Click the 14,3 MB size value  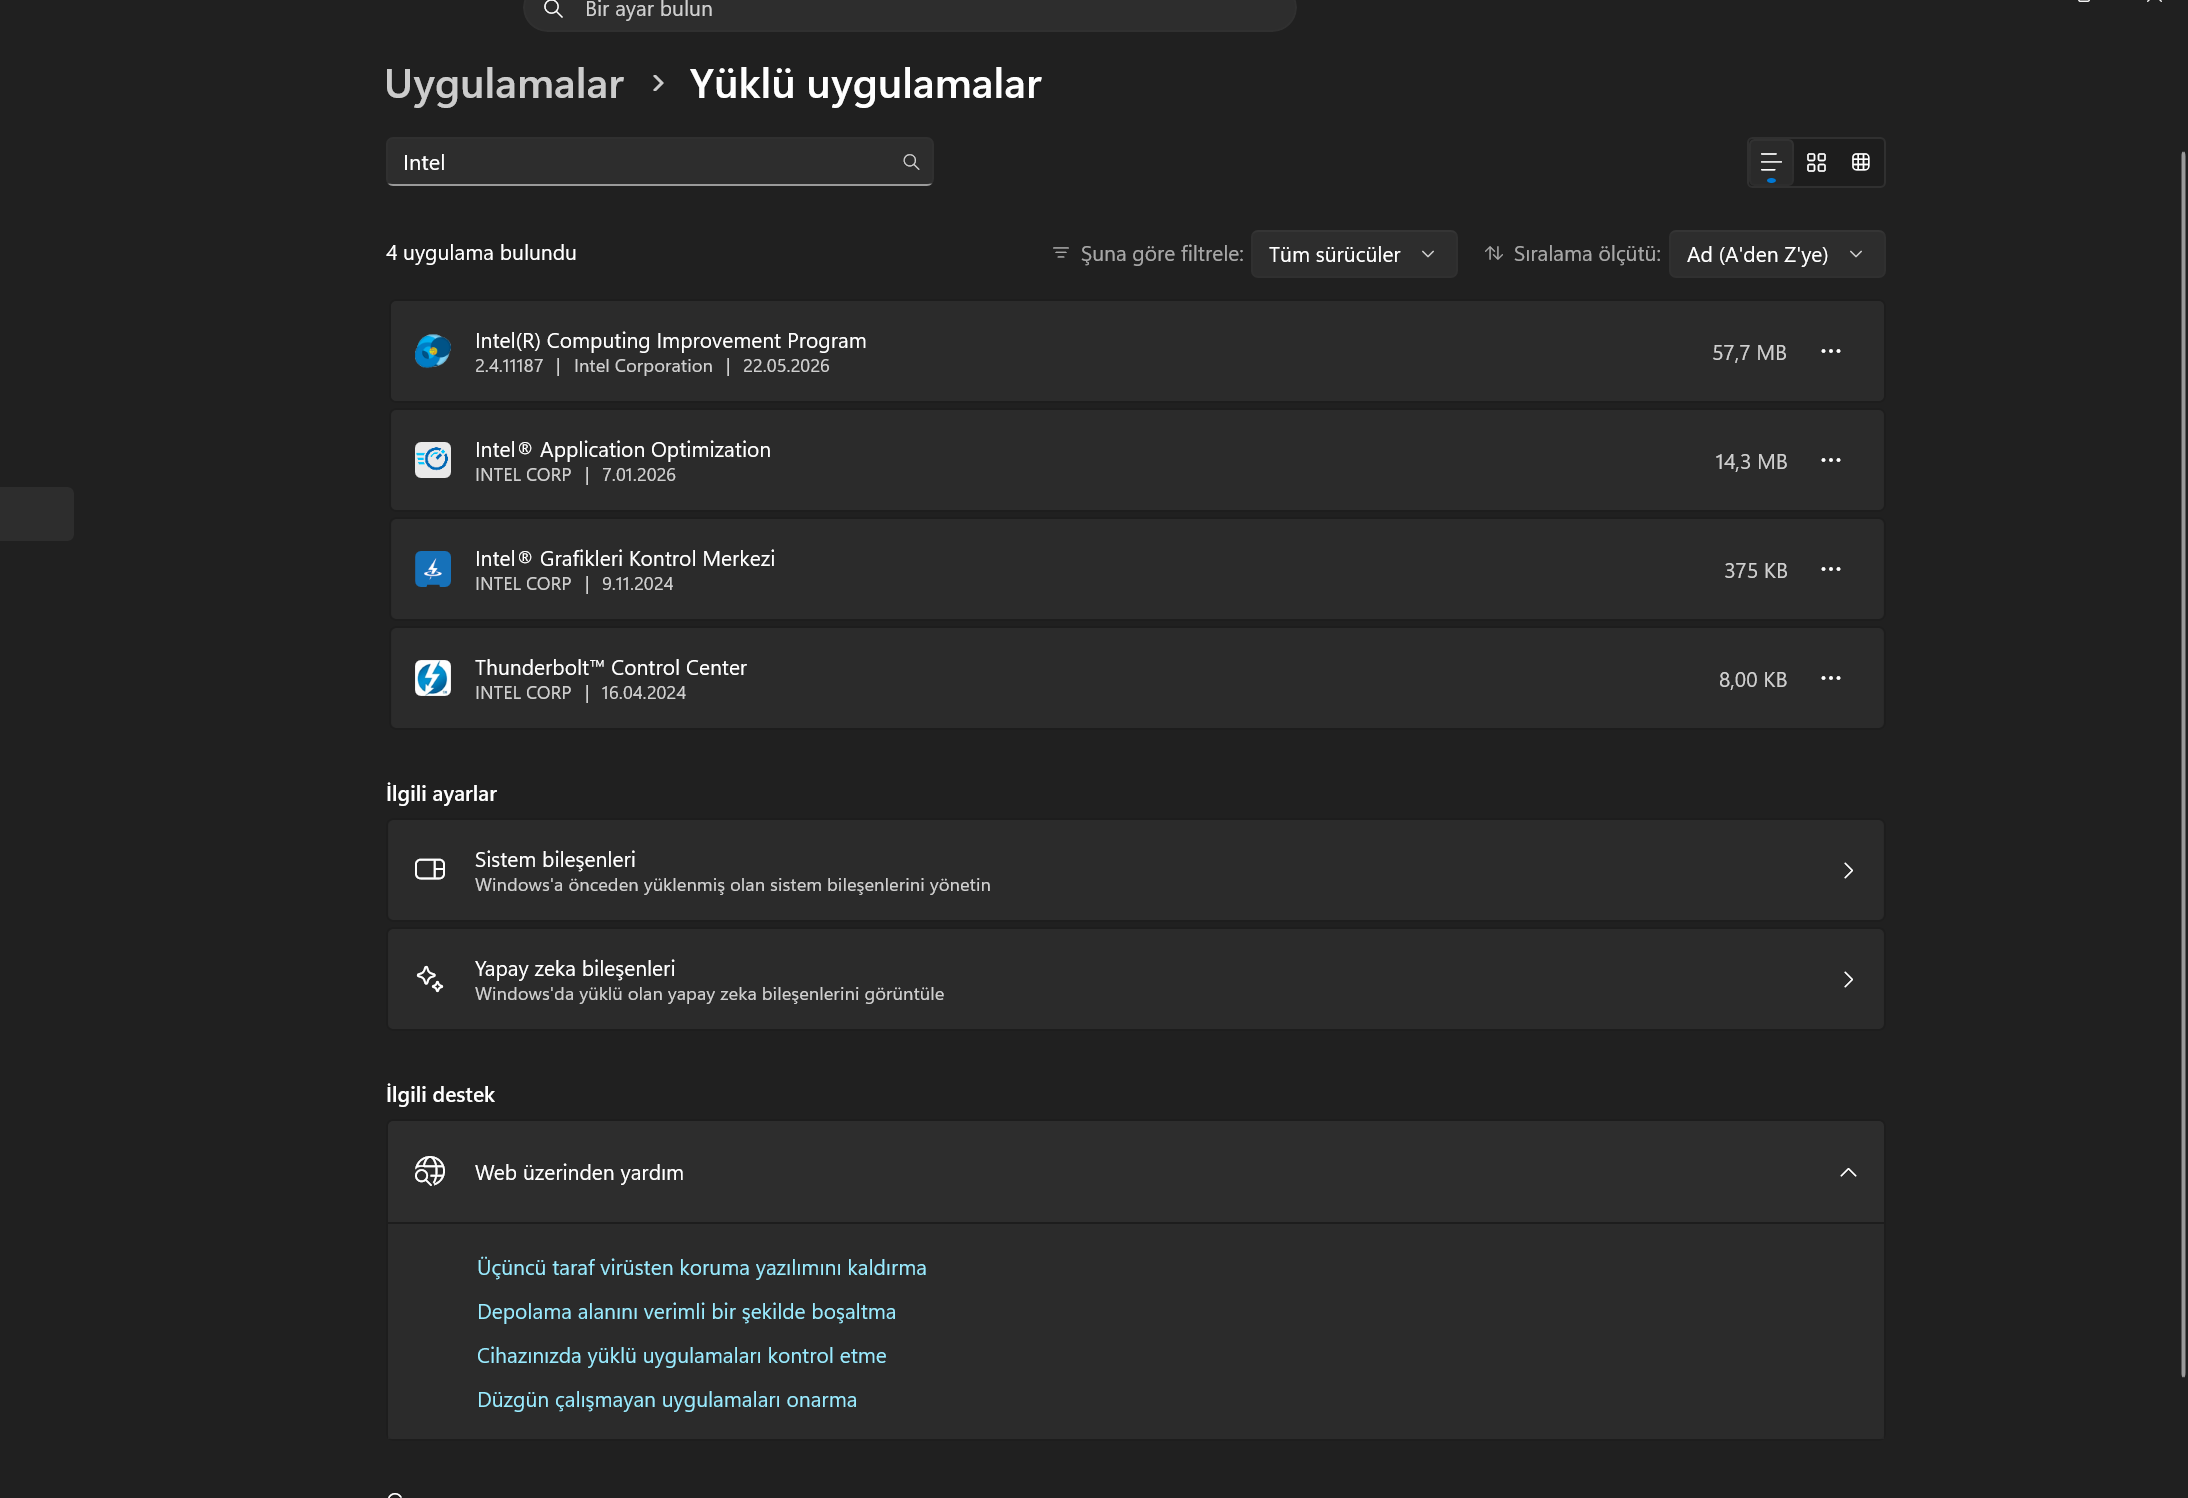coord(1750,461)
